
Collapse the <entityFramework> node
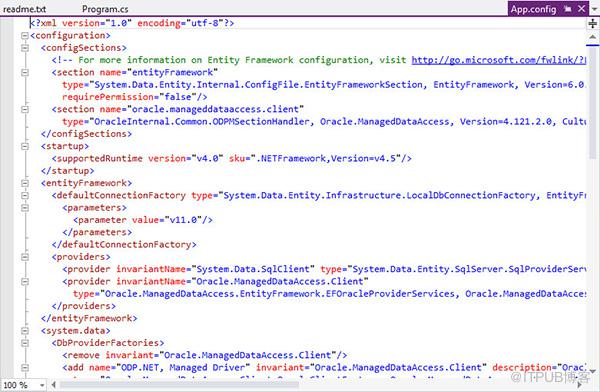pyautogui.click(x=25, y=183)
